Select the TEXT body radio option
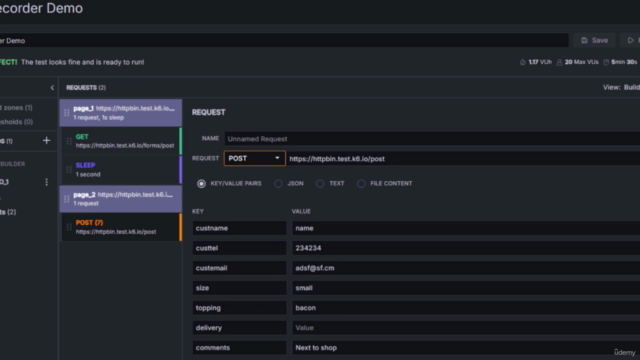This screenshot has height=360, width=640. [x=320, y=184]
